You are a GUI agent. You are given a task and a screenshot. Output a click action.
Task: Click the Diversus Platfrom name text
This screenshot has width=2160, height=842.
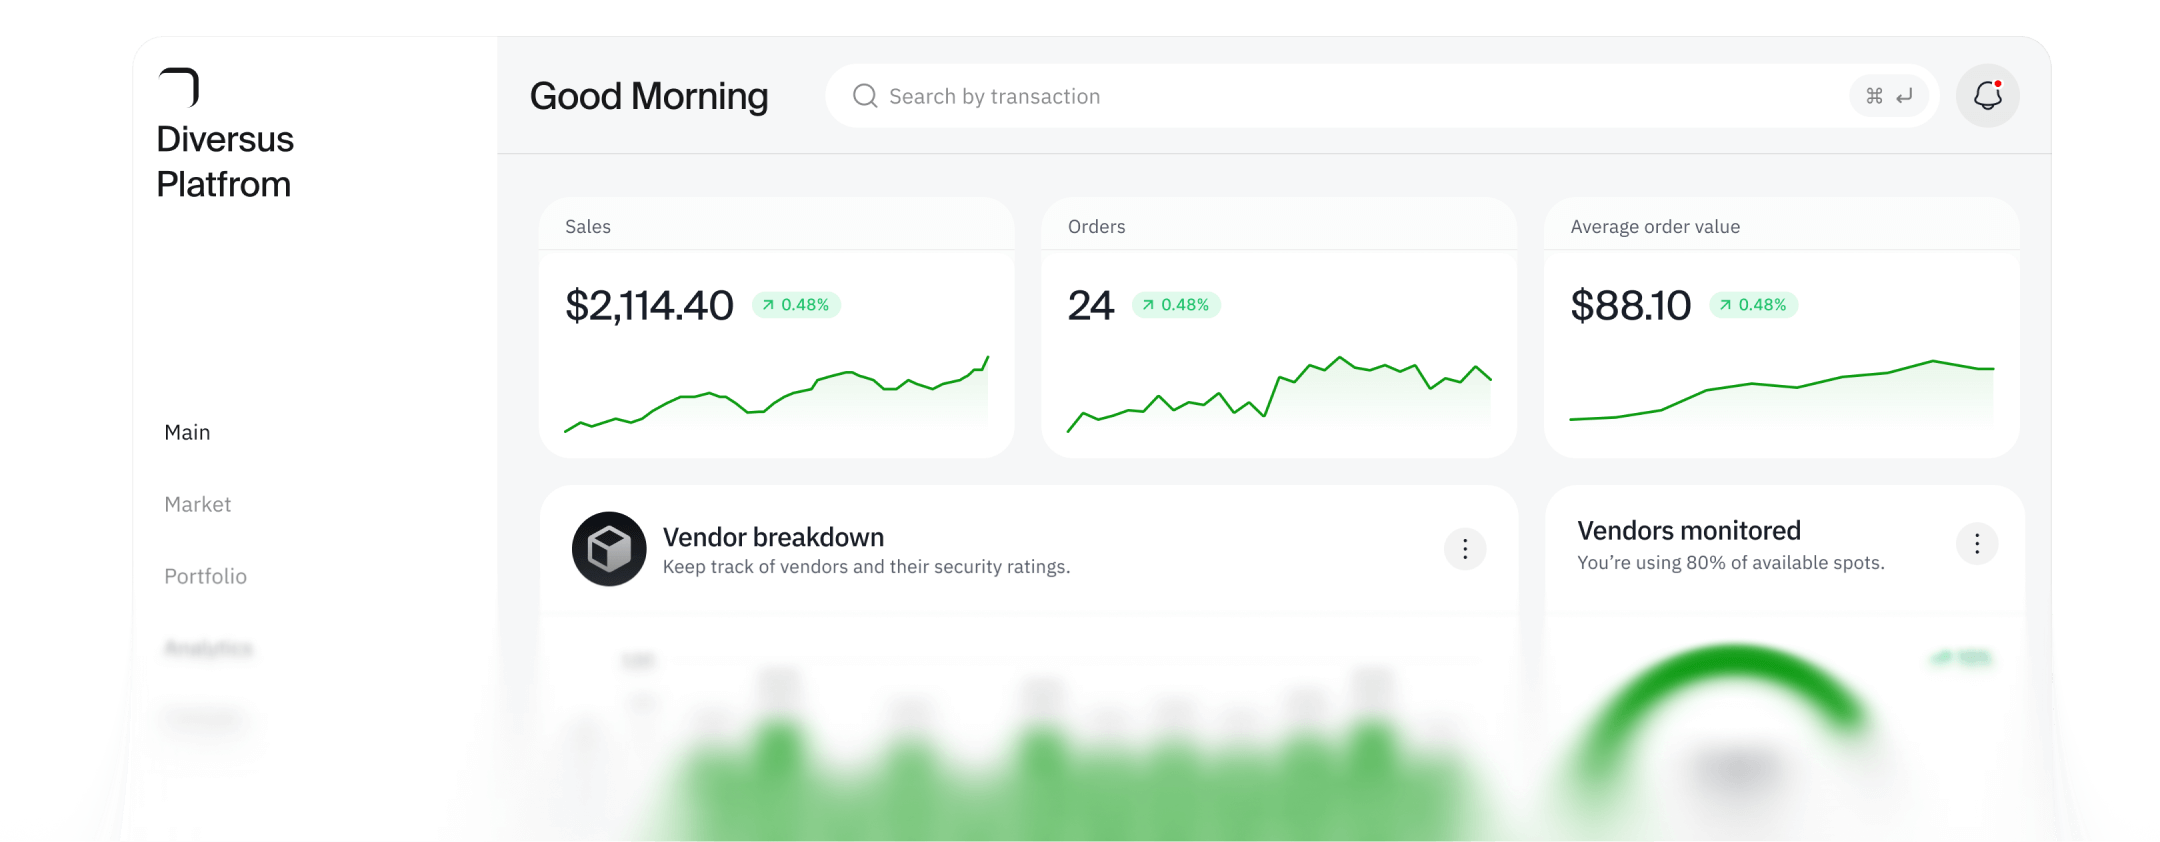click(225, 162)
